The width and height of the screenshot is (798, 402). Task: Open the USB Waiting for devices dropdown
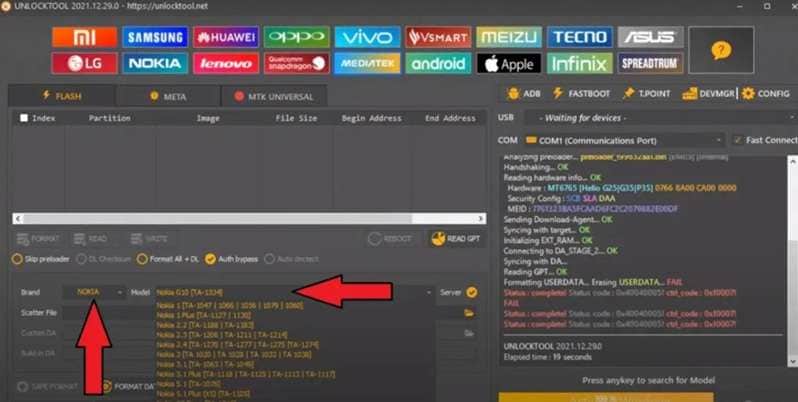(x=661, y=118)
